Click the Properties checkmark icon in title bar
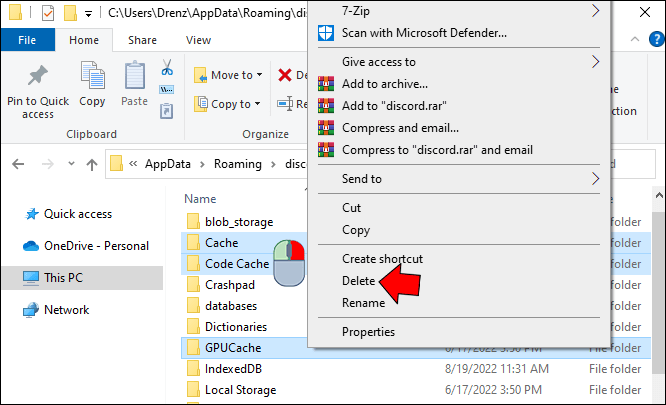The image size is (666, 405). tap(48, 13)
